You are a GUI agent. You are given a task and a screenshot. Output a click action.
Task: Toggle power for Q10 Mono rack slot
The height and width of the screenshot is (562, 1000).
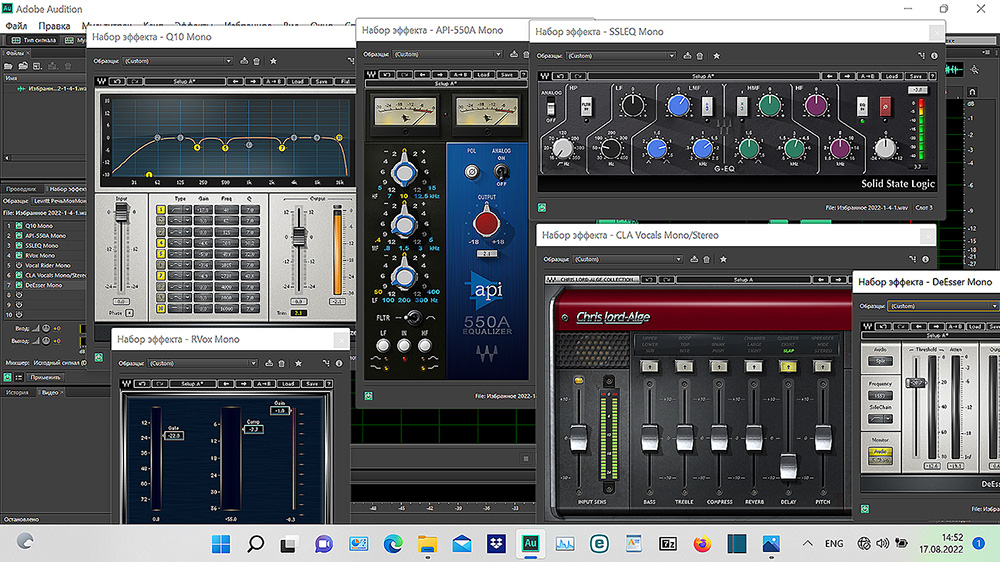(20, 226)
